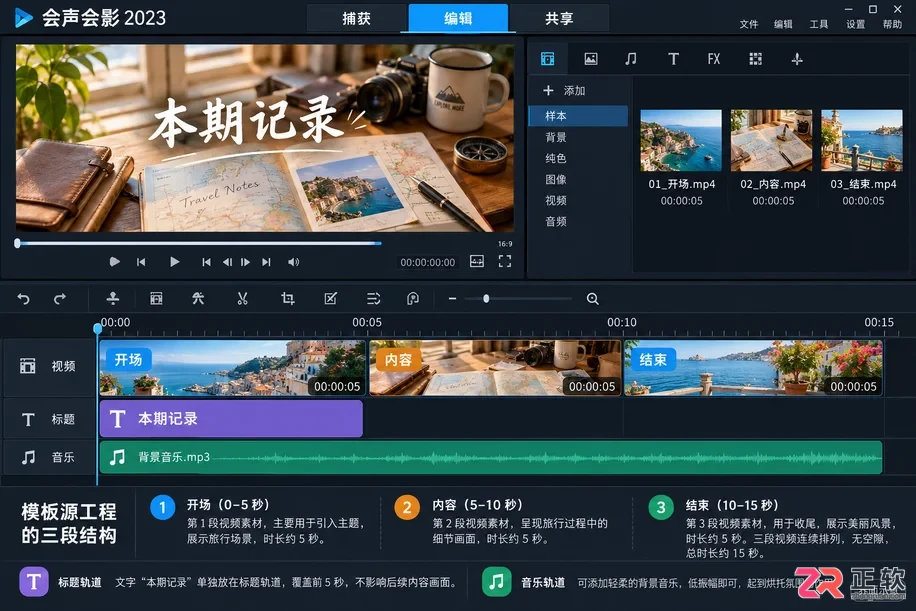Switch to the 编辑 tab
The image size is (916, 611).
(x=458, y=18)
